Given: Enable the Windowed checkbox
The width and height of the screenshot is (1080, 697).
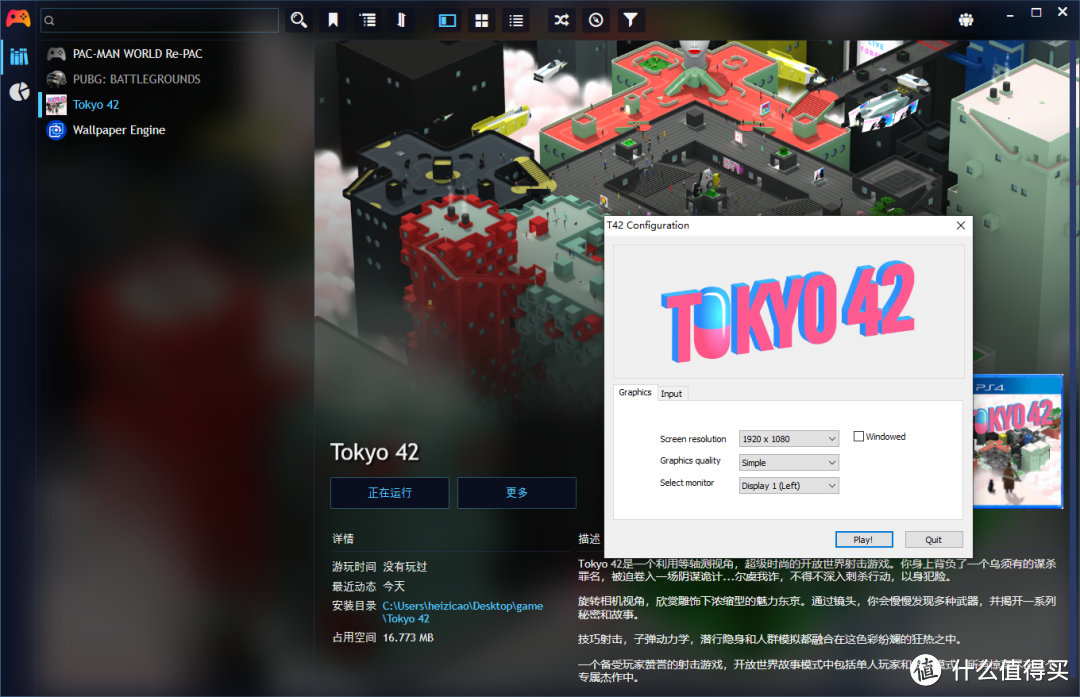Looking at the screenshot, I should pos(858,437).
